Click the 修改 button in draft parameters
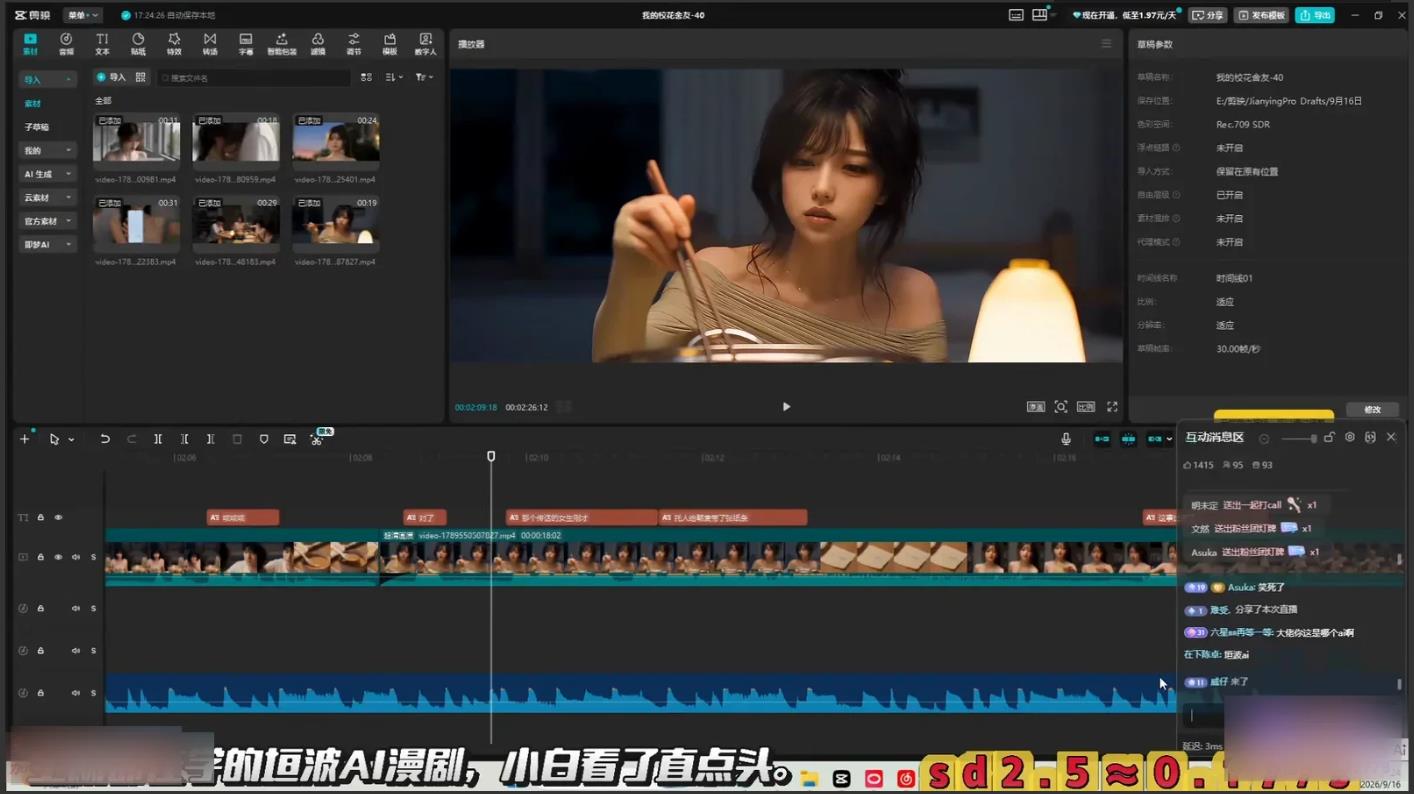This screenshot has width=1414, height=794. pyautogui.click(x=1372, y=410)
